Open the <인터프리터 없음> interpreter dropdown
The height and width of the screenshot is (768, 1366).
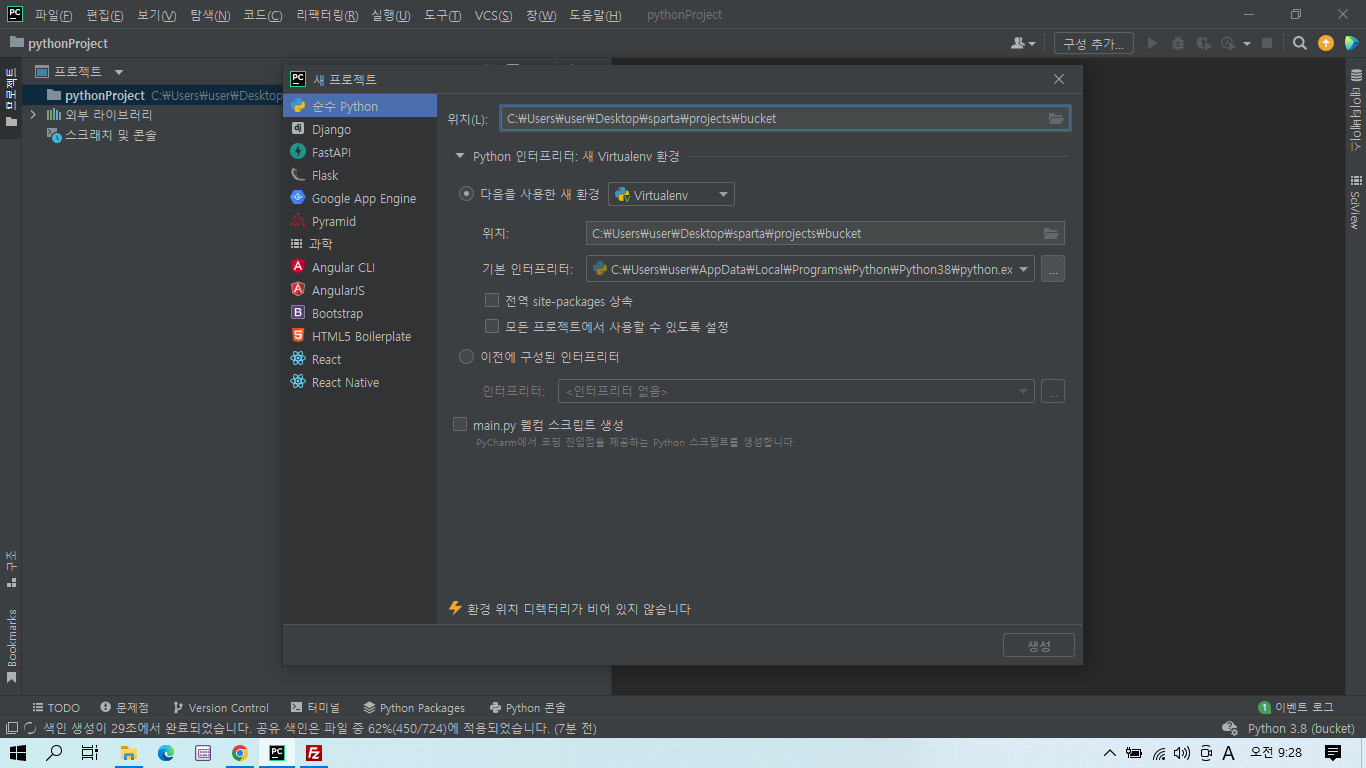pos(796,391)
